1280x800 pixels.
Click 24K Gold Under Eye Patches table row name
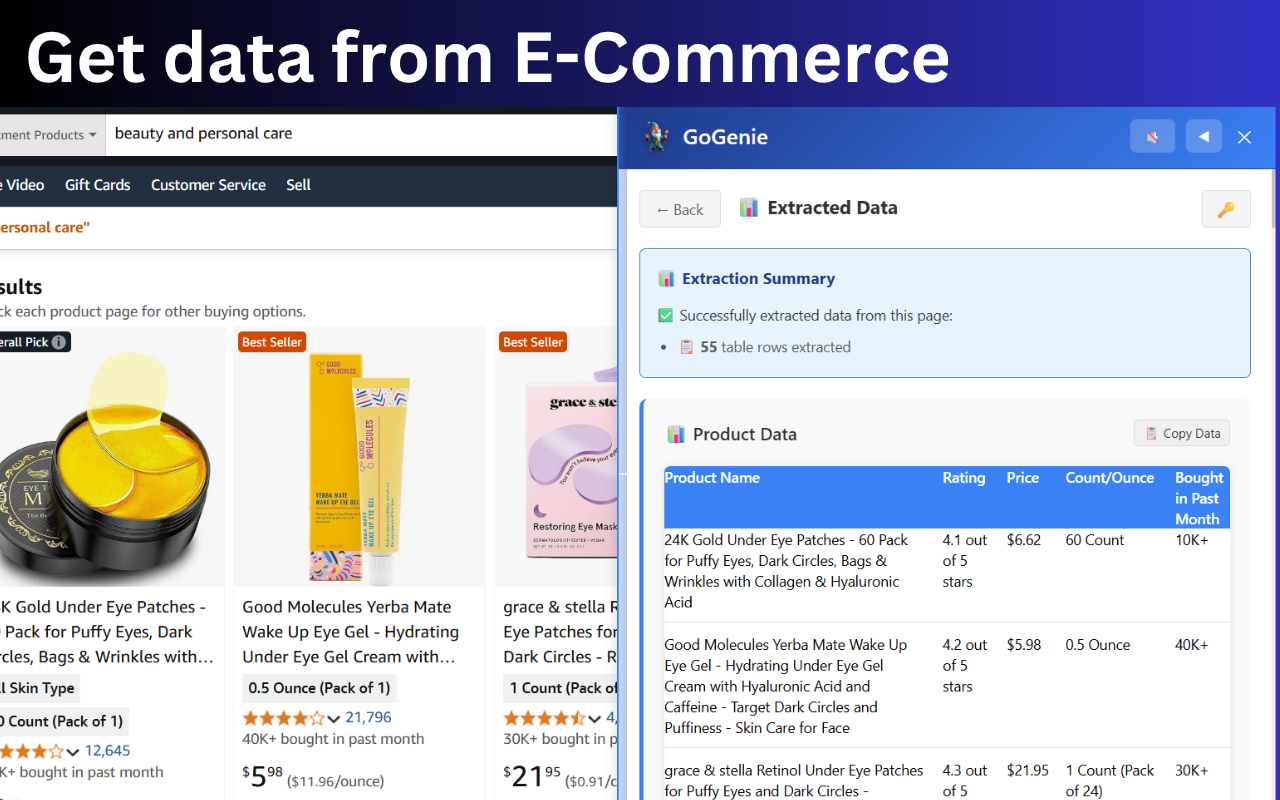click(786, 571)
